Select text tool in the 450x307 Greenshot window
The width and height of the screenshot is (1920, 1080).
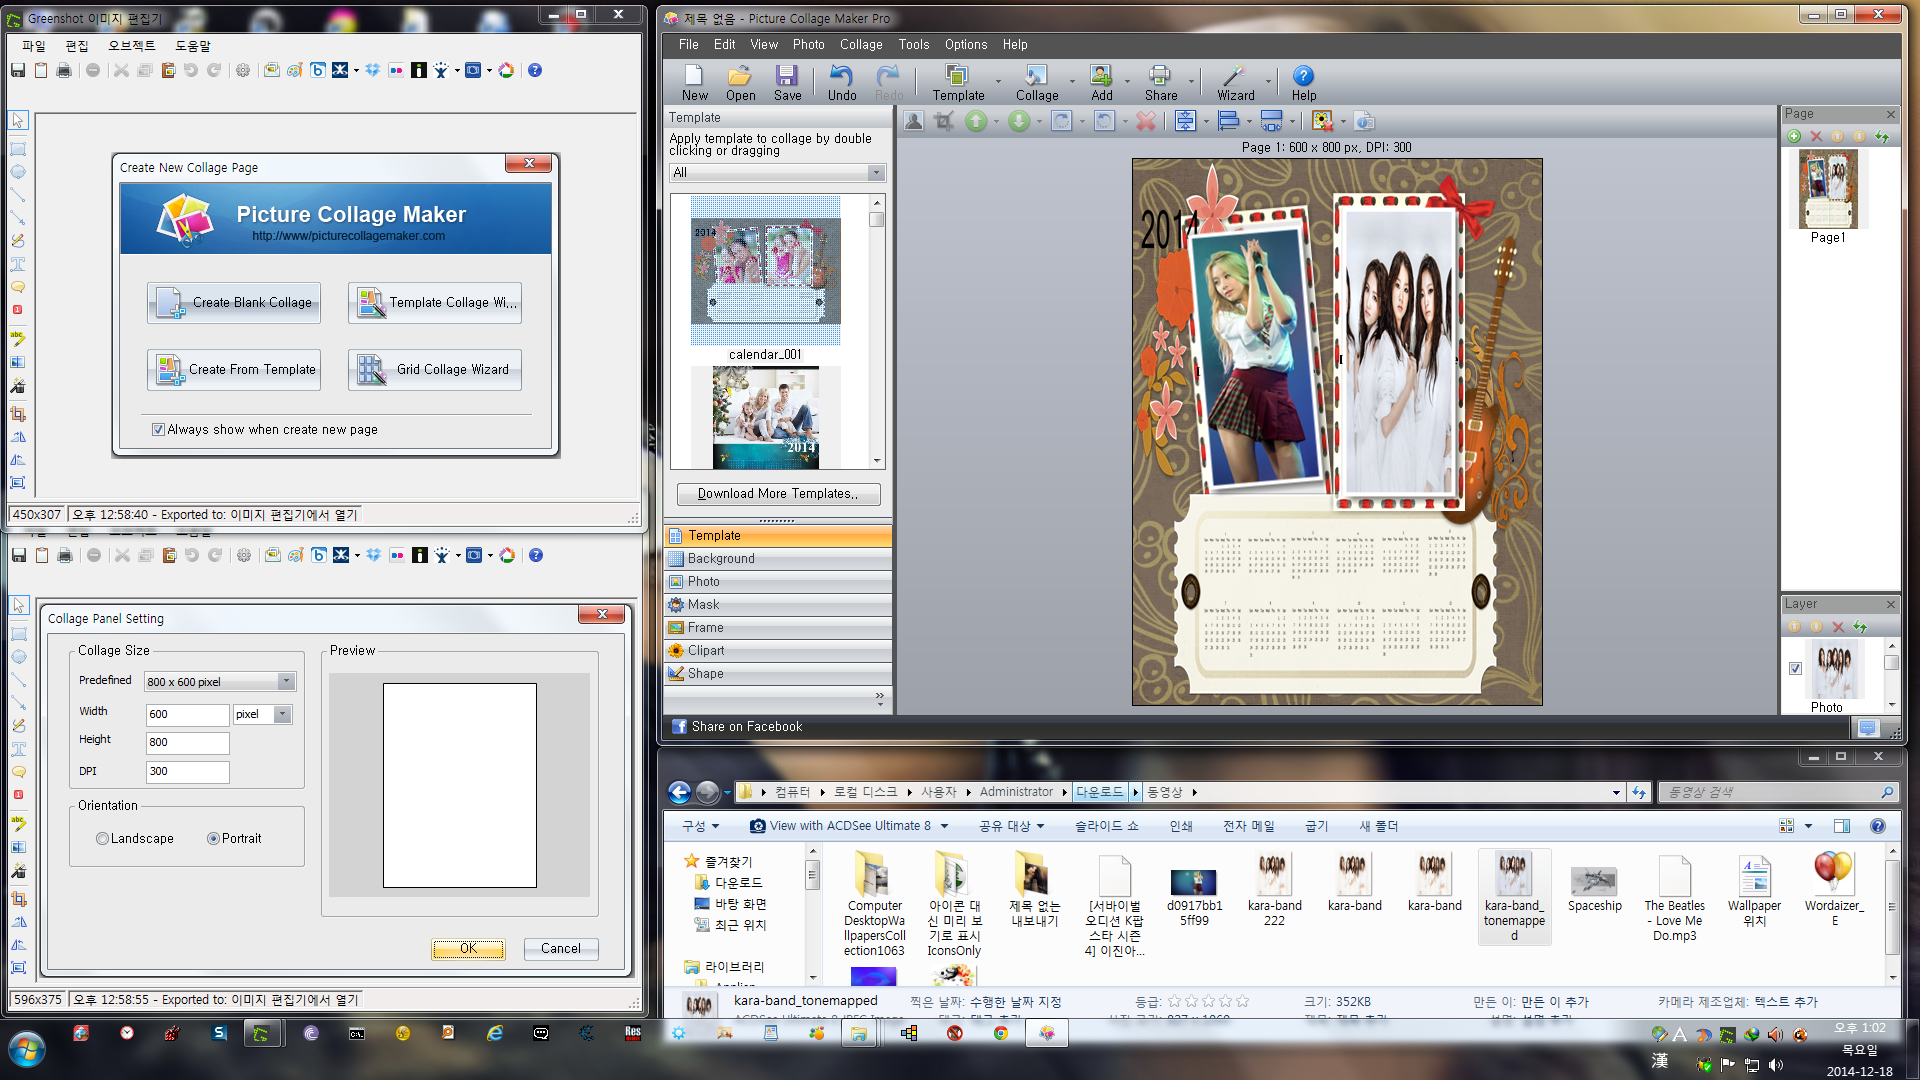click(18, 264)
